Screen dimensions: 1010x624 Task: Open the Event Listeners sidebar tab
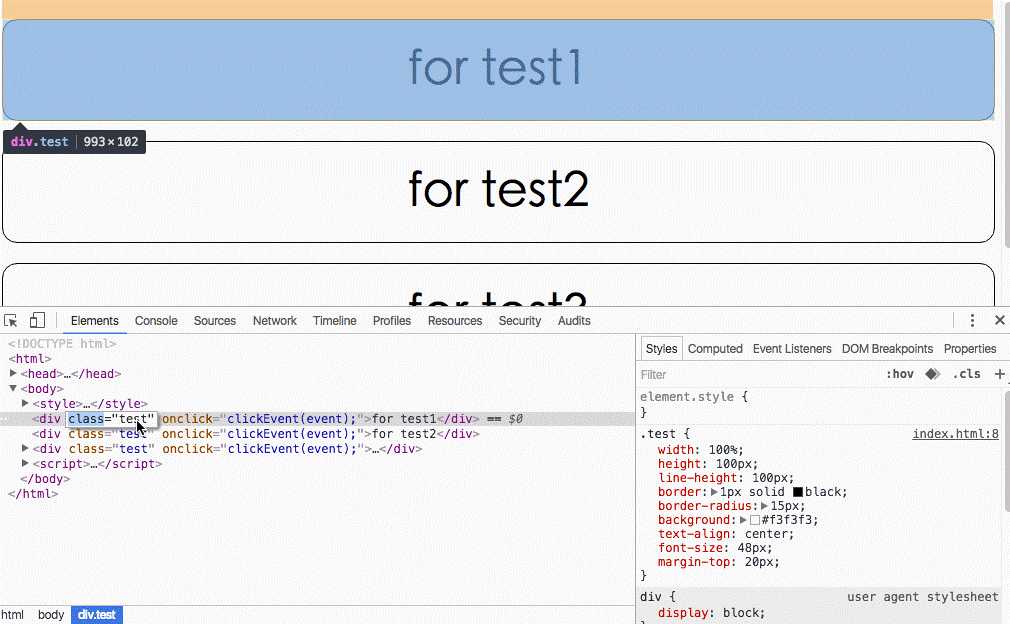coord(792,348)
